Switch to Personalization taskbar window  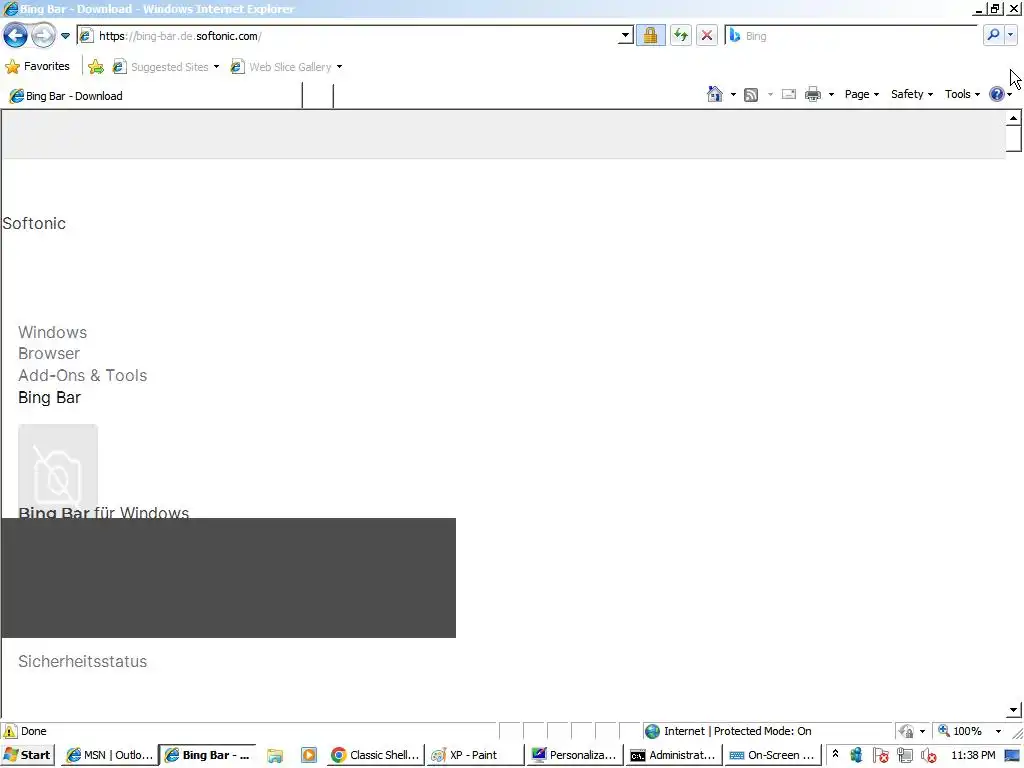(575, 755)
